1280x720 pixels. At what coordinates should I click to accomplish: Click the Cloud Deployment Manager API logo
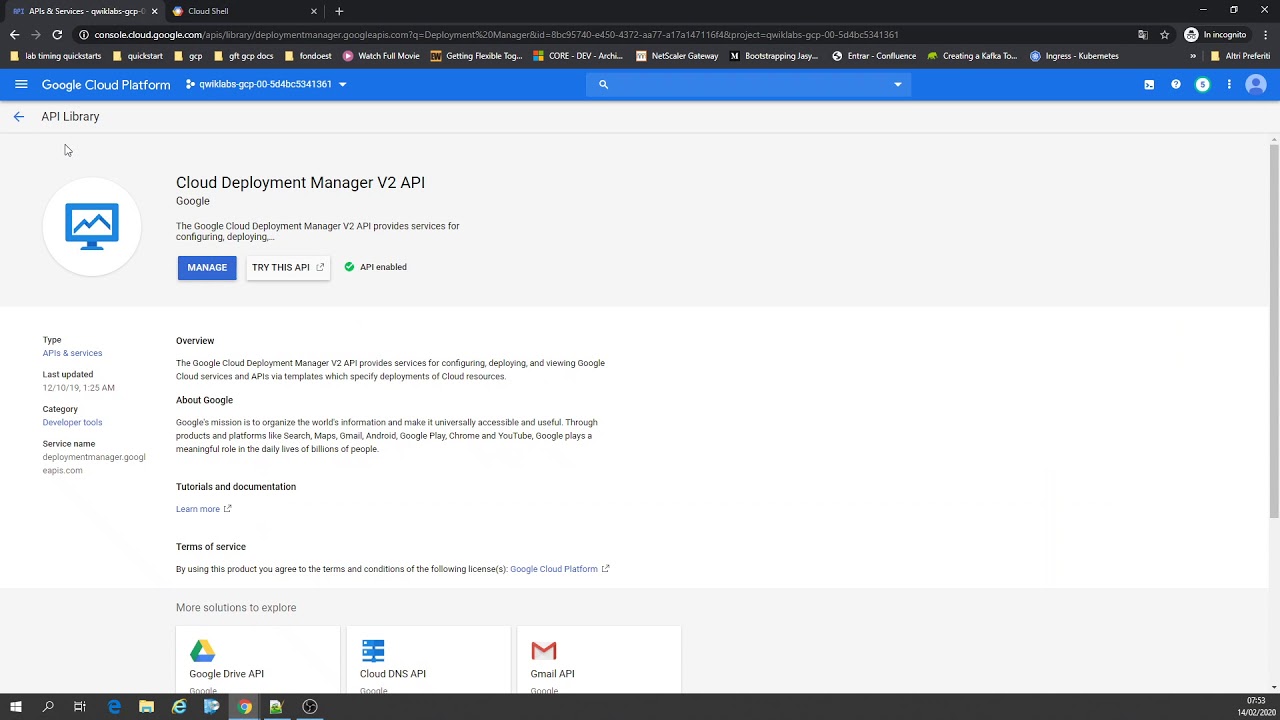(x=92, y=226)
